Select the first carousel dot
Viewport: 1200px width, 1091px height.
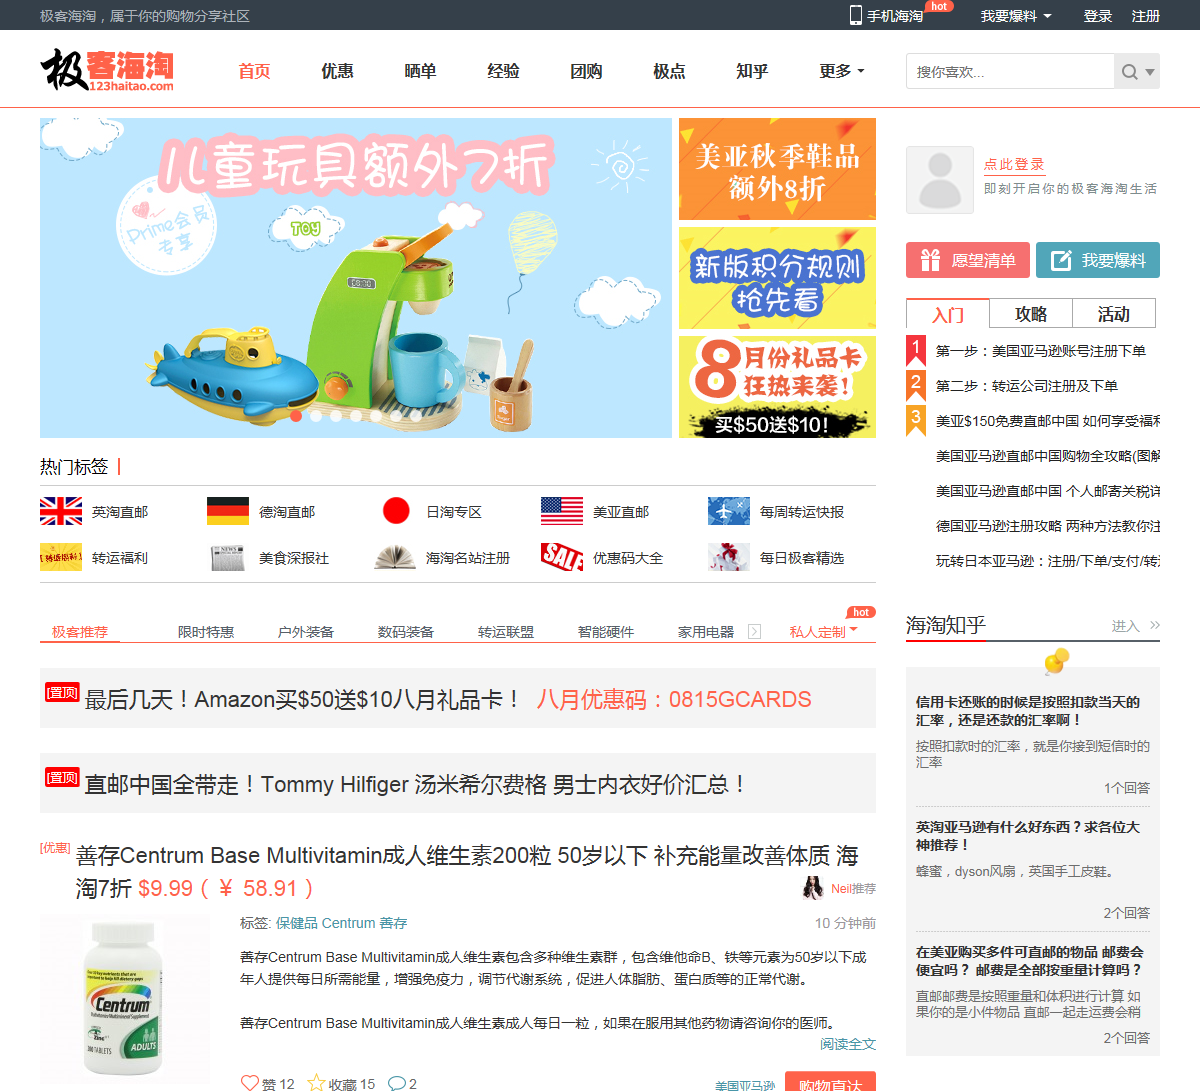(x=296, y=416)
